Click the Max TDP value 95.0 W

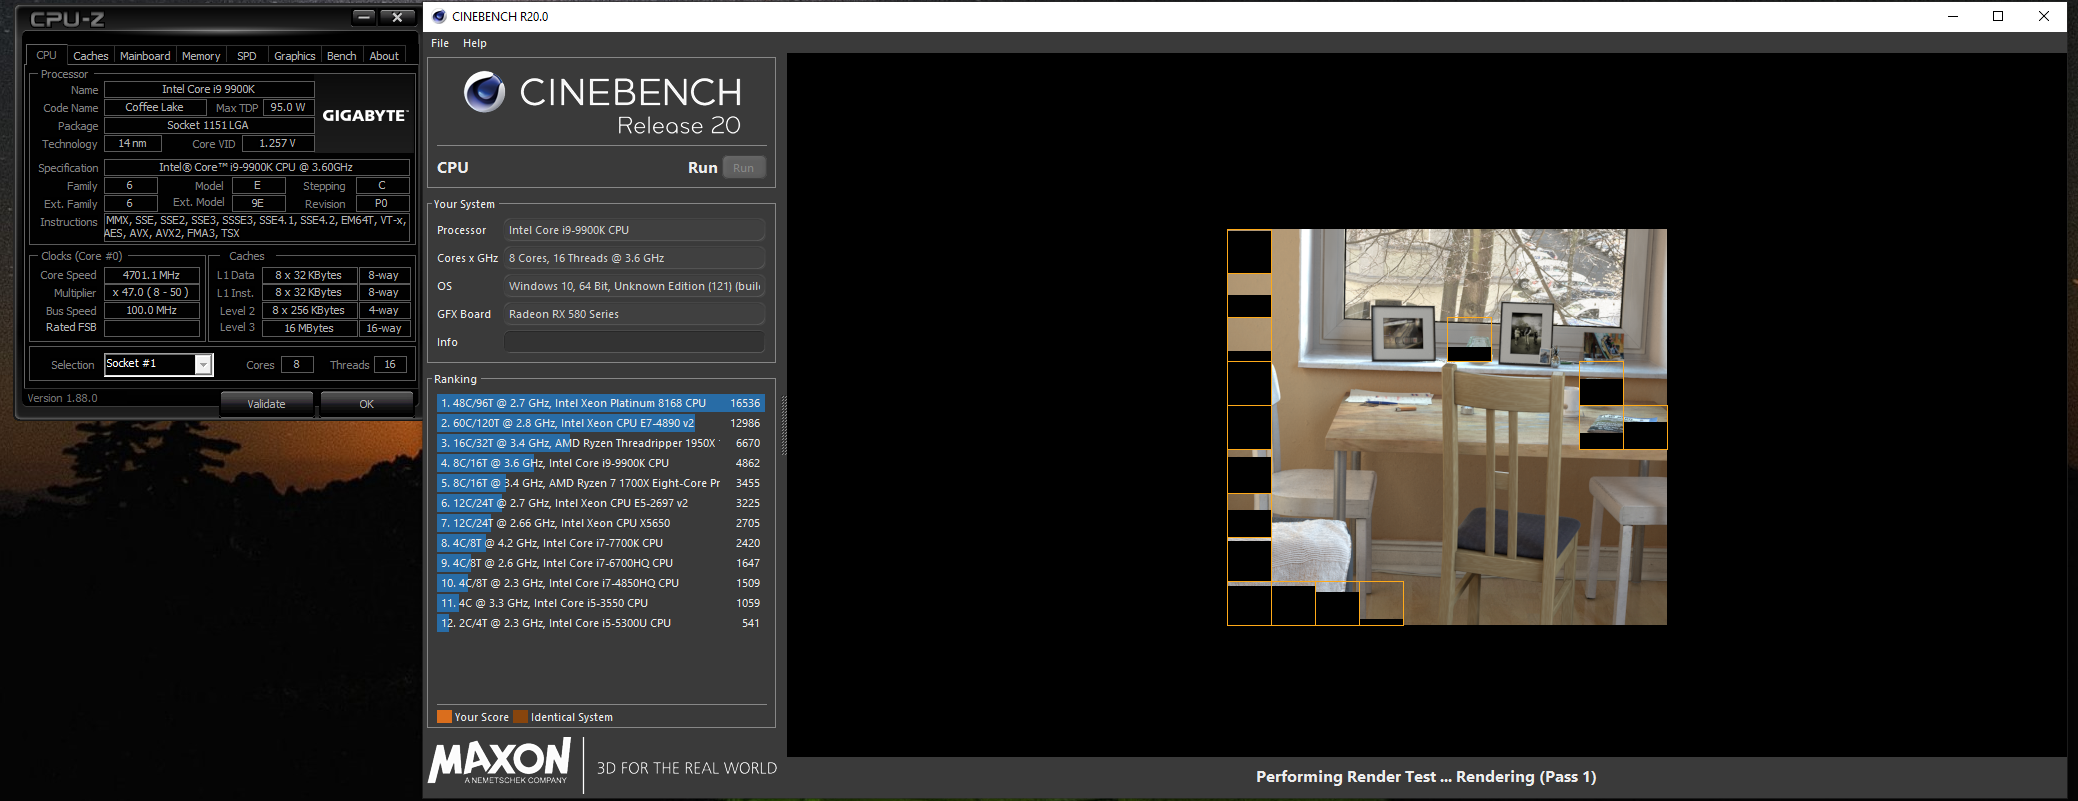[x=288, y=108]
